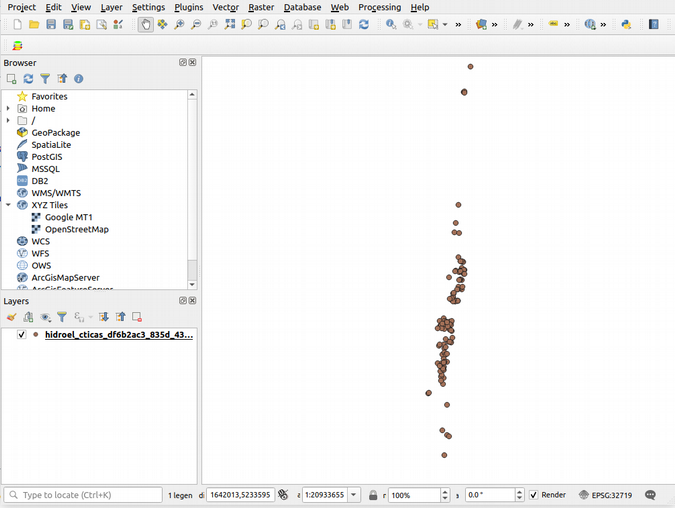Select the Pan Map hand tool

(x=146, y=24)
